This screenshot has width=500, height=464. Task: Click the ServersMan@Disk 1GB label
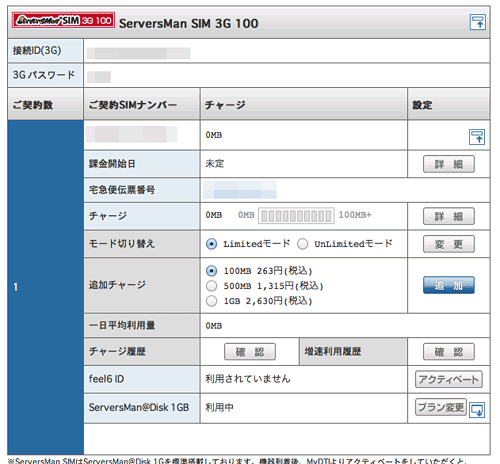tap(139, 407)
